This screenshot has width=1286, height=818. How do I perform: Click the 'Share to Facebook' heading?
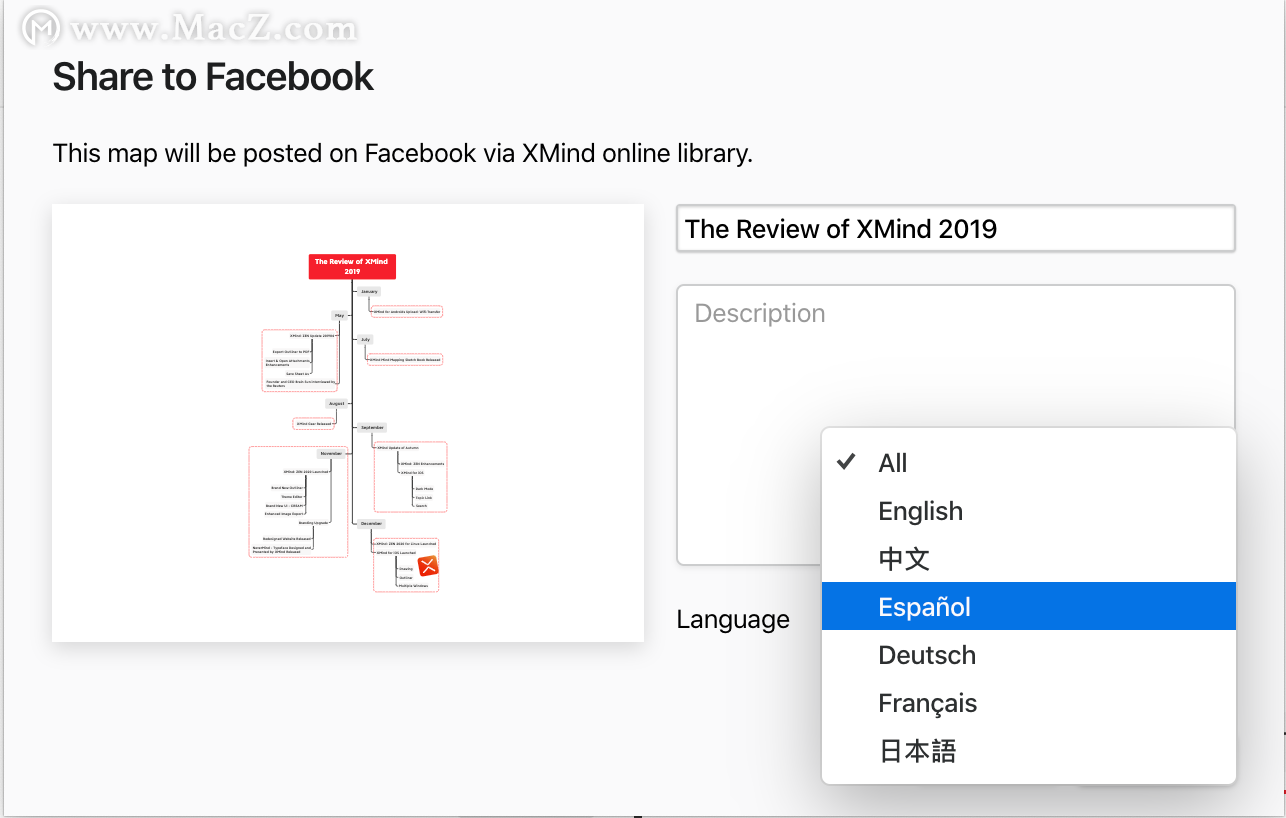(213, 77)
